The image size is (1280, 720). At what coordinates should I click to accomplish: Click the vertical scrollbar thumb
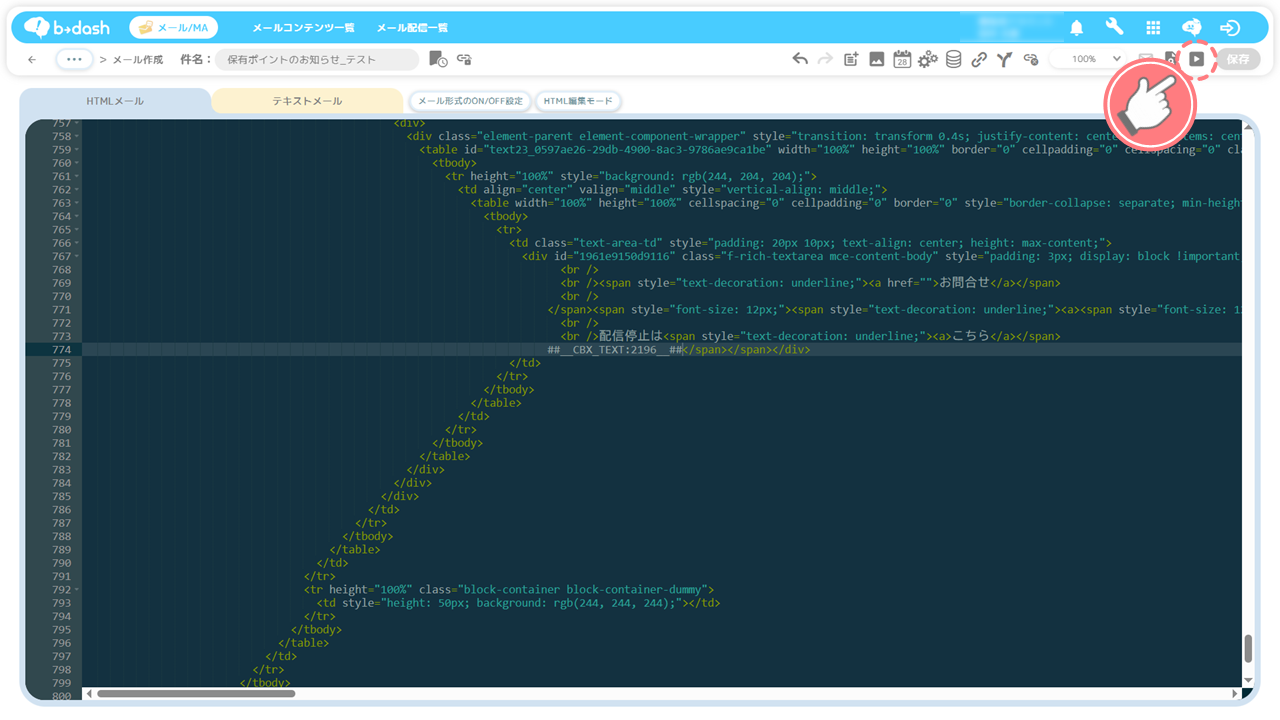tap(1248, 648)
